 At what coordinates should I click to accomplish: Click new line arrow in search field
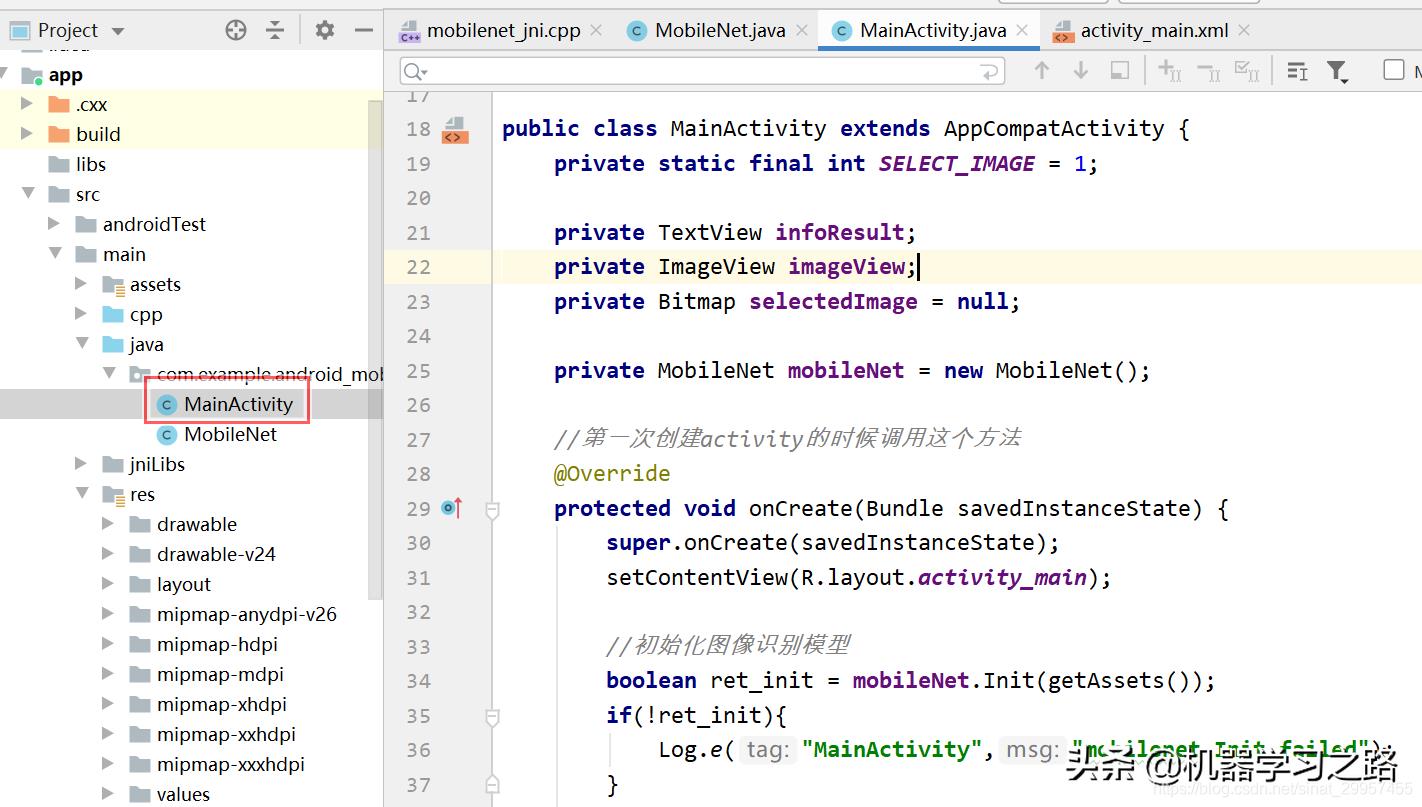point(989,72)
